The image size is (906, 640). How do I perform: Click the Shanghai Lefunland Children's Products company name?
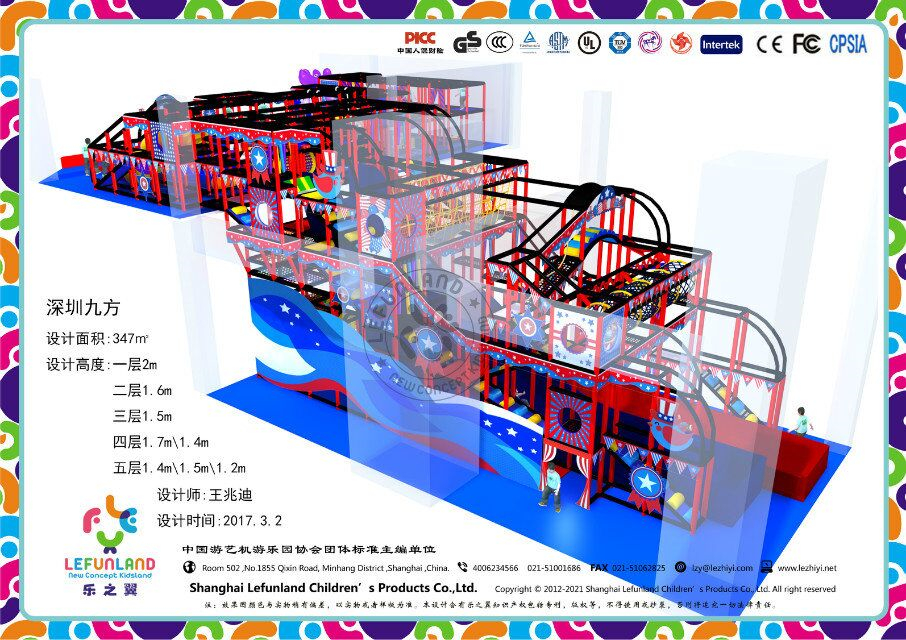click(x=333, y=588)
